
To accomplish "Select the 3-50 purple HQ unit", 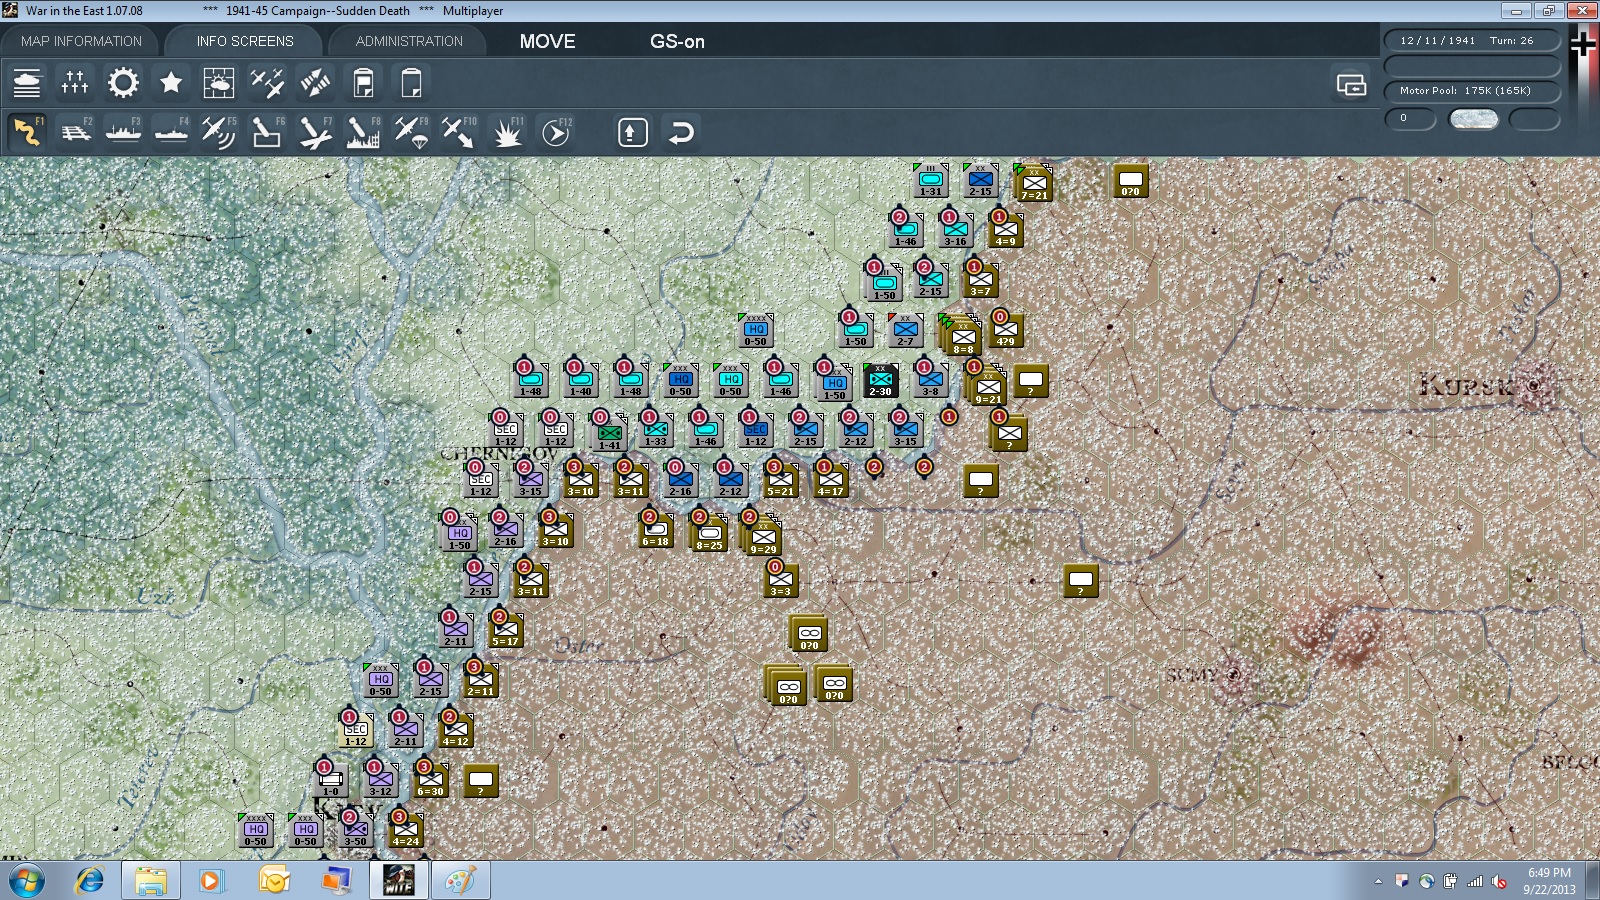I will (x=355, y=829).
